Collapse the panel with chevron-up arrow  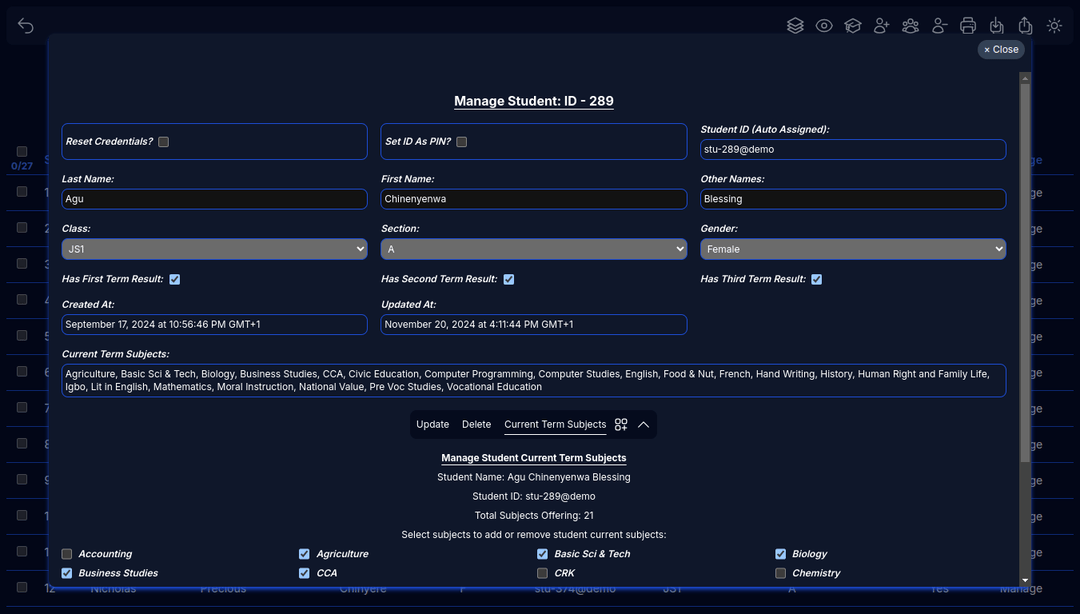[644, 425]
